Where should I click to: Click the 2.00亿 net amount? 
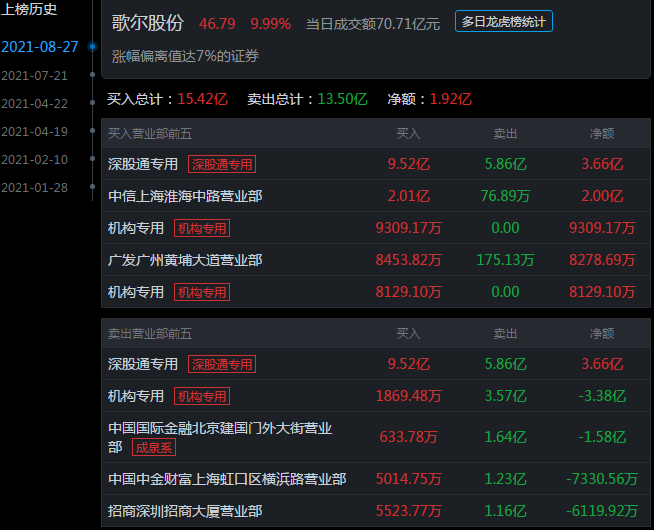(x=602, y=196)
